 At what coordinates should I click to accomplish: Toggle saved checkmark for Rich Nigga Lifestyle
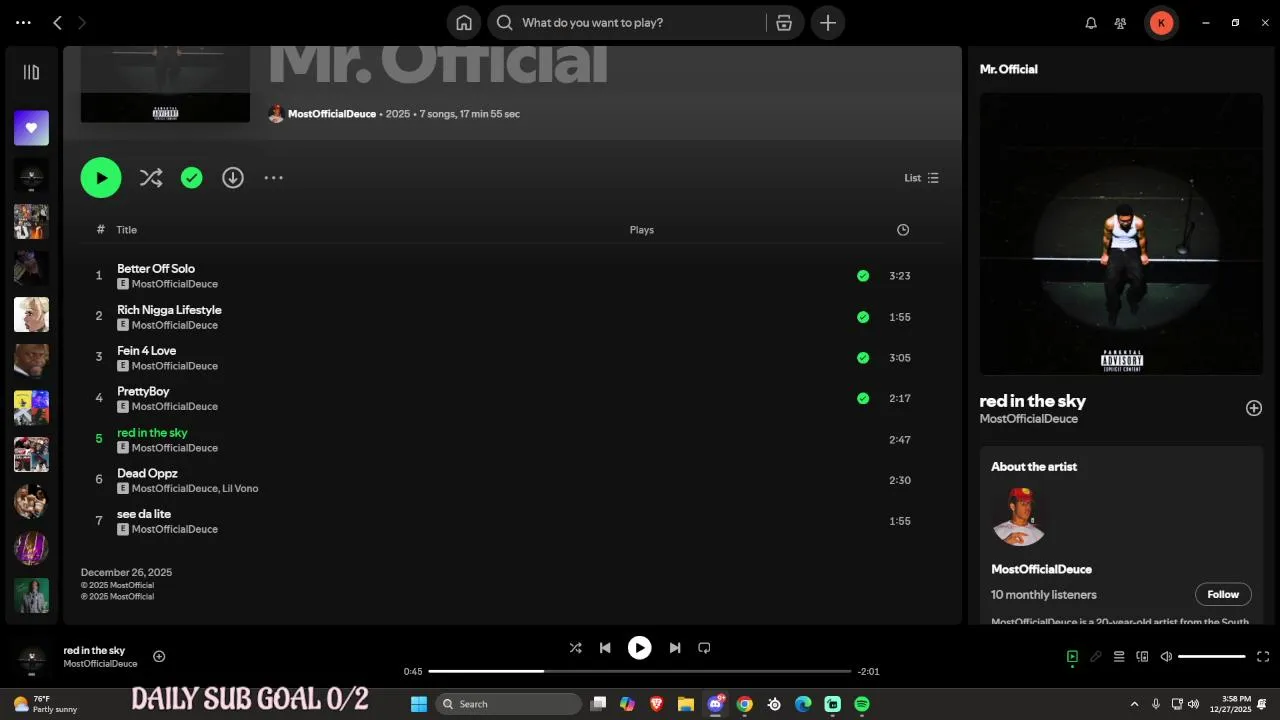click(x=863, y=317)
